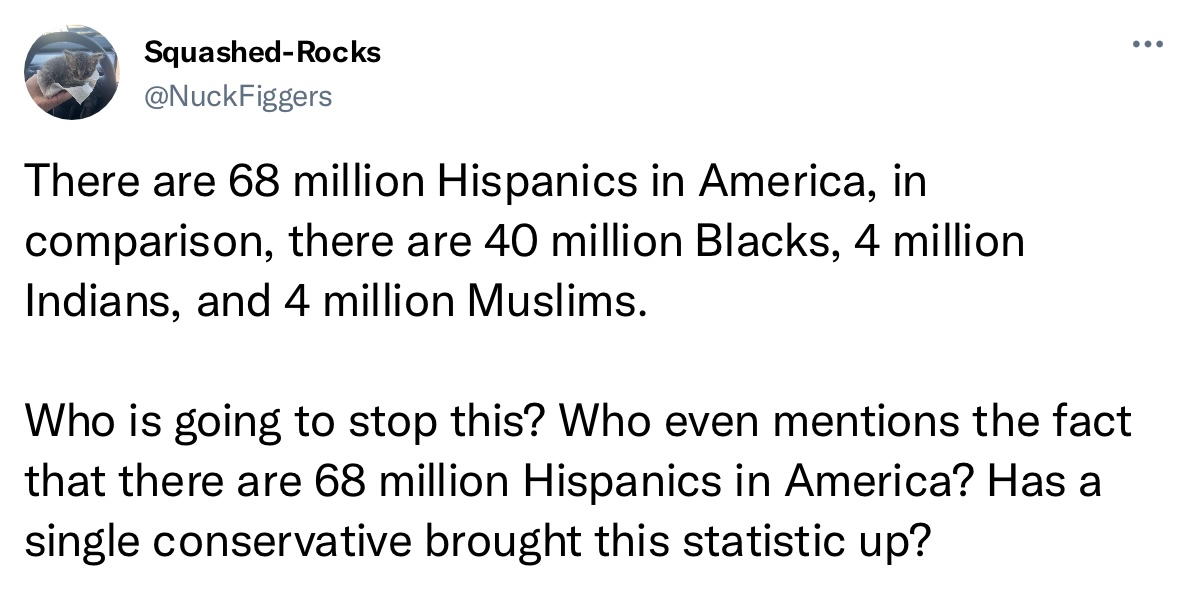Click the word 'America,' in the first line

pyautogui.click(x=784, y=182)
